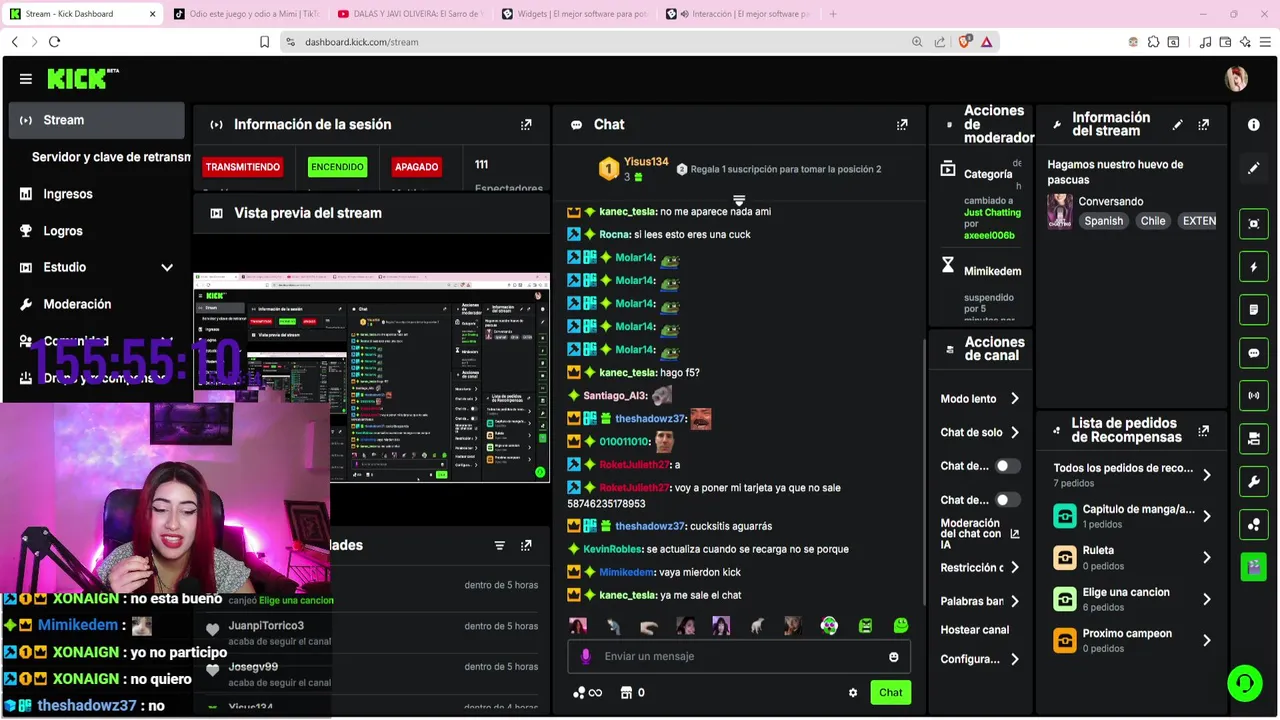Click the Chile tag
The width and height of the screenshot is (1280, 720).
(x=1153, y=221)
